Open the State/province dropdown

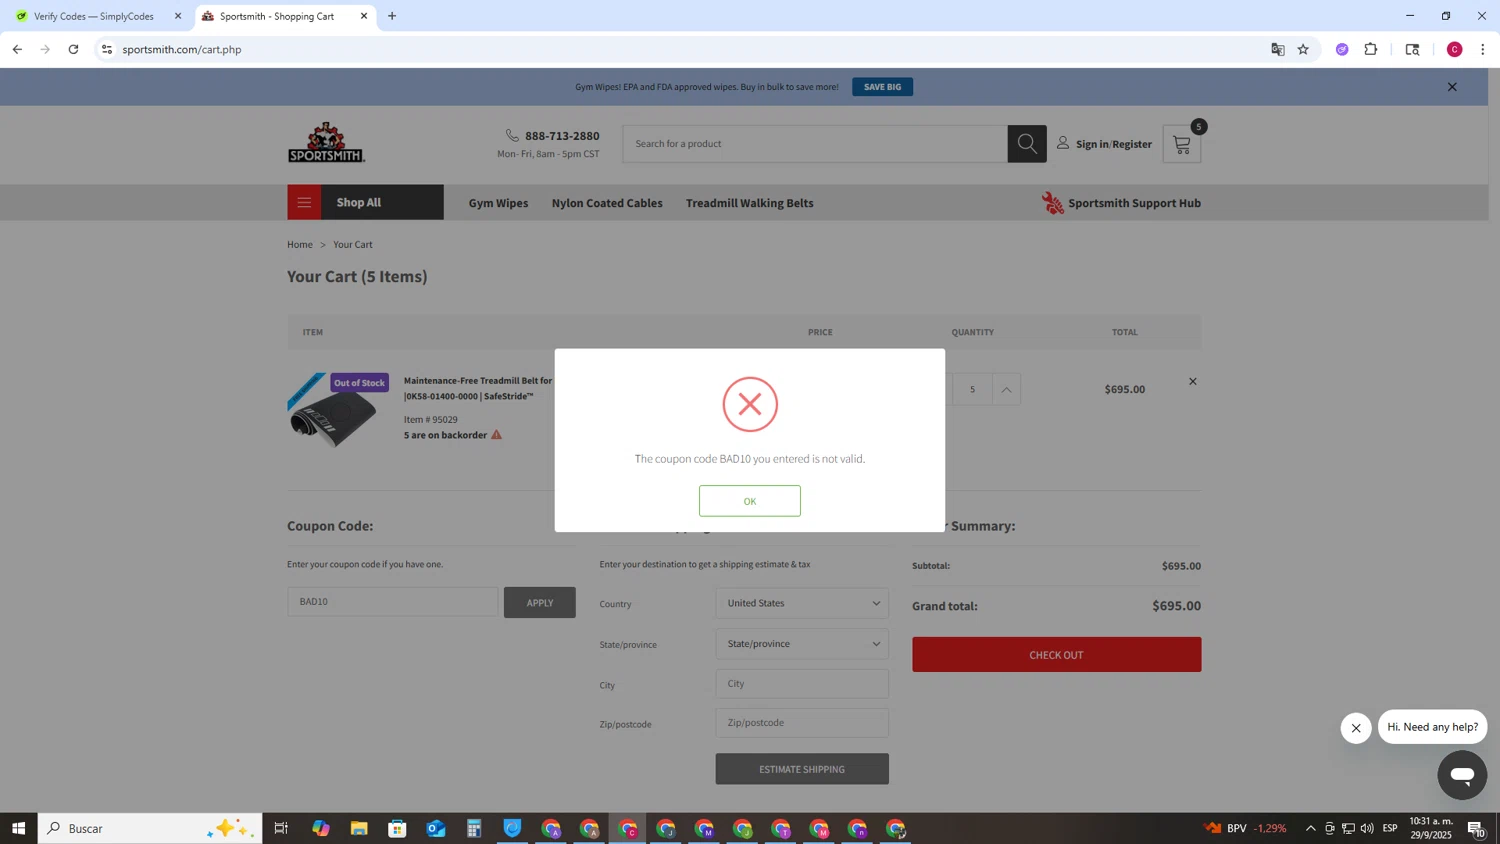pos(802,644)
